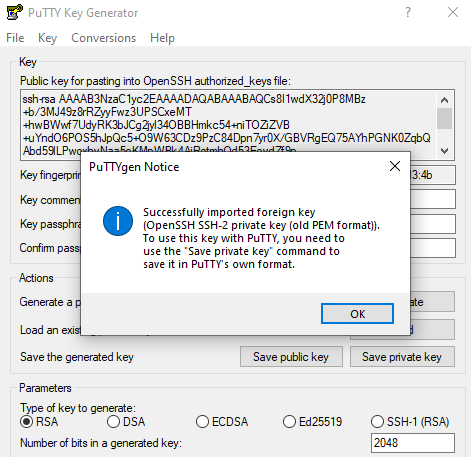Click the number of bits field

point(413,443)
